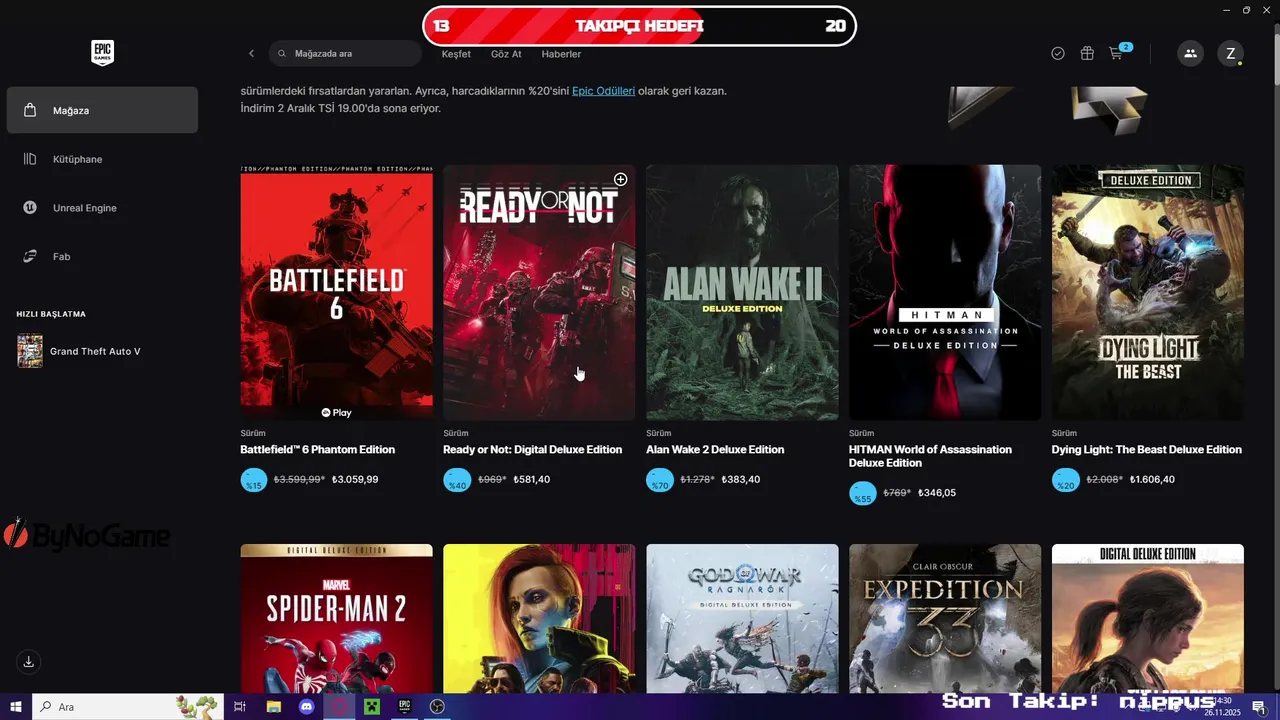Open the Battlefield 6 cover image
1280x720 pixels.
pos(336,292)
